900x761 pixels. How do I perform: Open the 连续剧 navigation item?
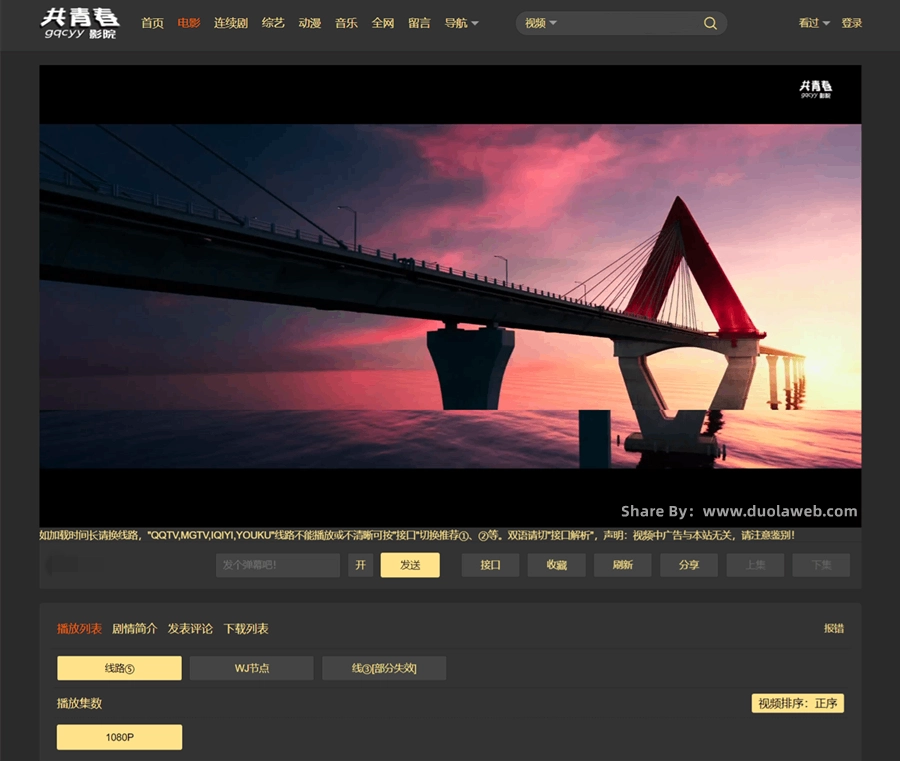231,23
